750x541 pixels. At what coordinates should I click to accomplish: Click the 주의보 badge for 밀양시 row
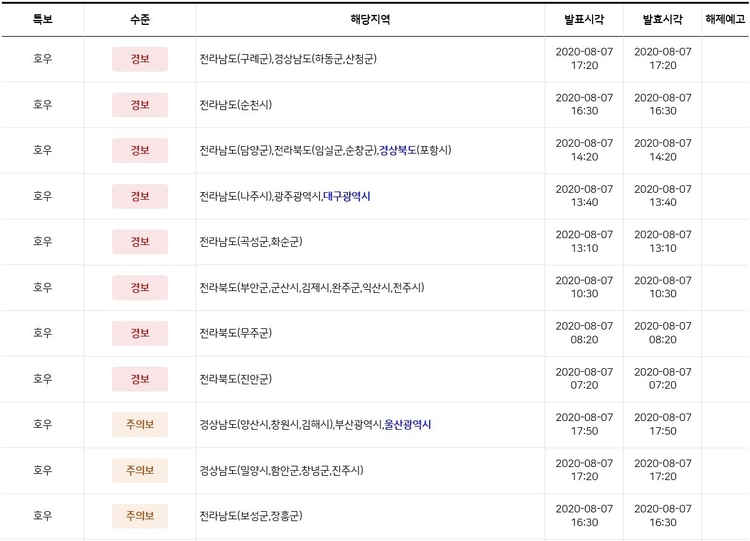tap(140, 470)
